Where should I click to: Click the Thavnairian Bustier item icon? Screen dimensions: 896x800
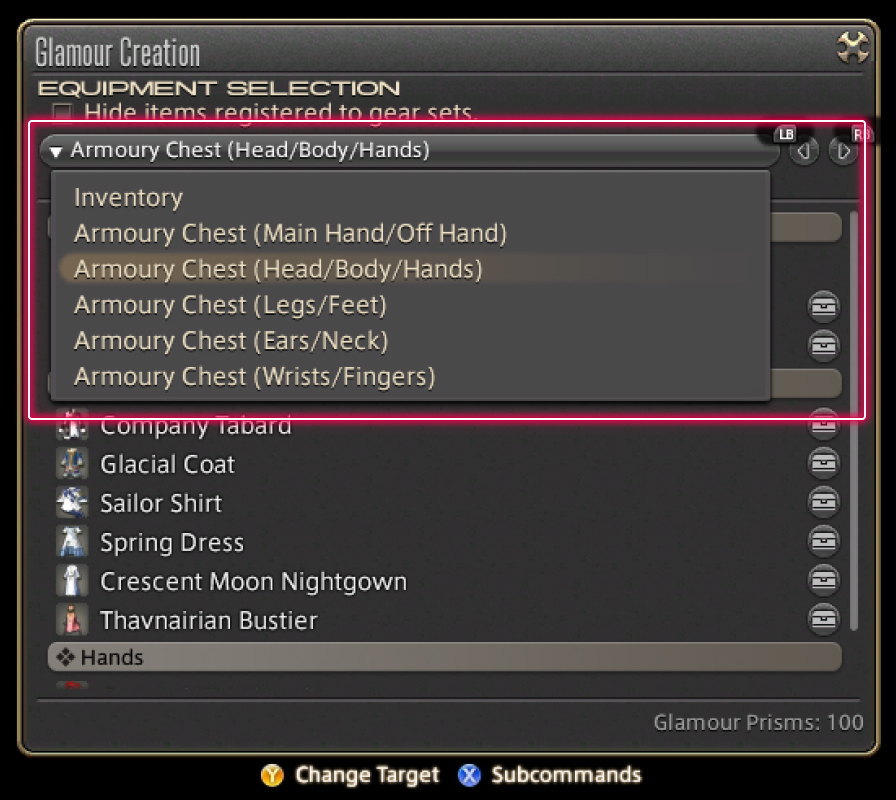tap(72, 620)
